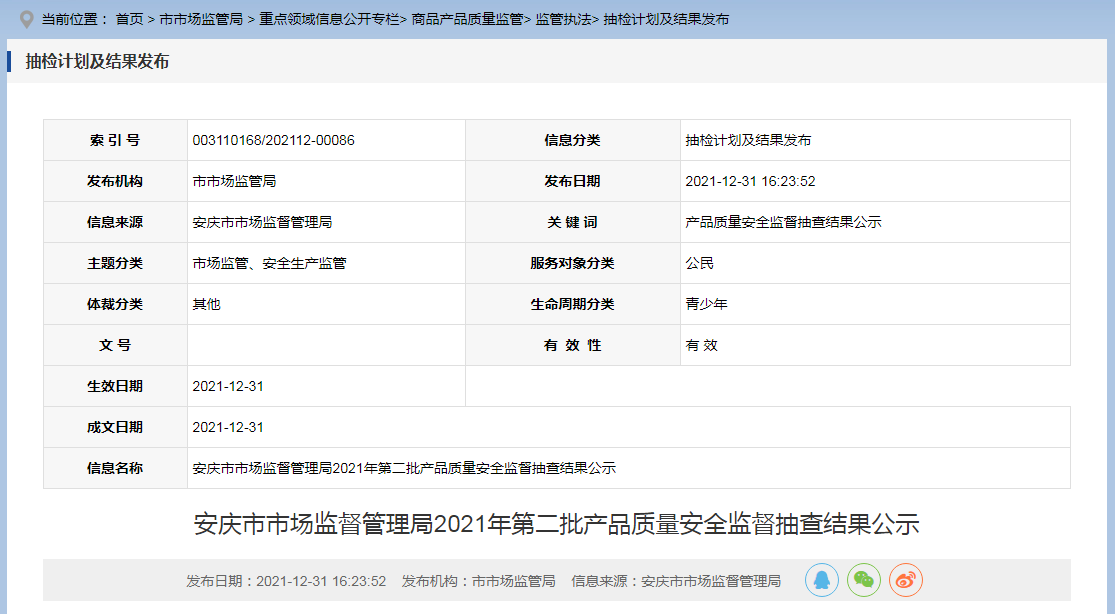This screenshot has height=614, width=1115.
Task: Open the 抽检计划及结果发布 breadcrumb link
Action: 666,19
